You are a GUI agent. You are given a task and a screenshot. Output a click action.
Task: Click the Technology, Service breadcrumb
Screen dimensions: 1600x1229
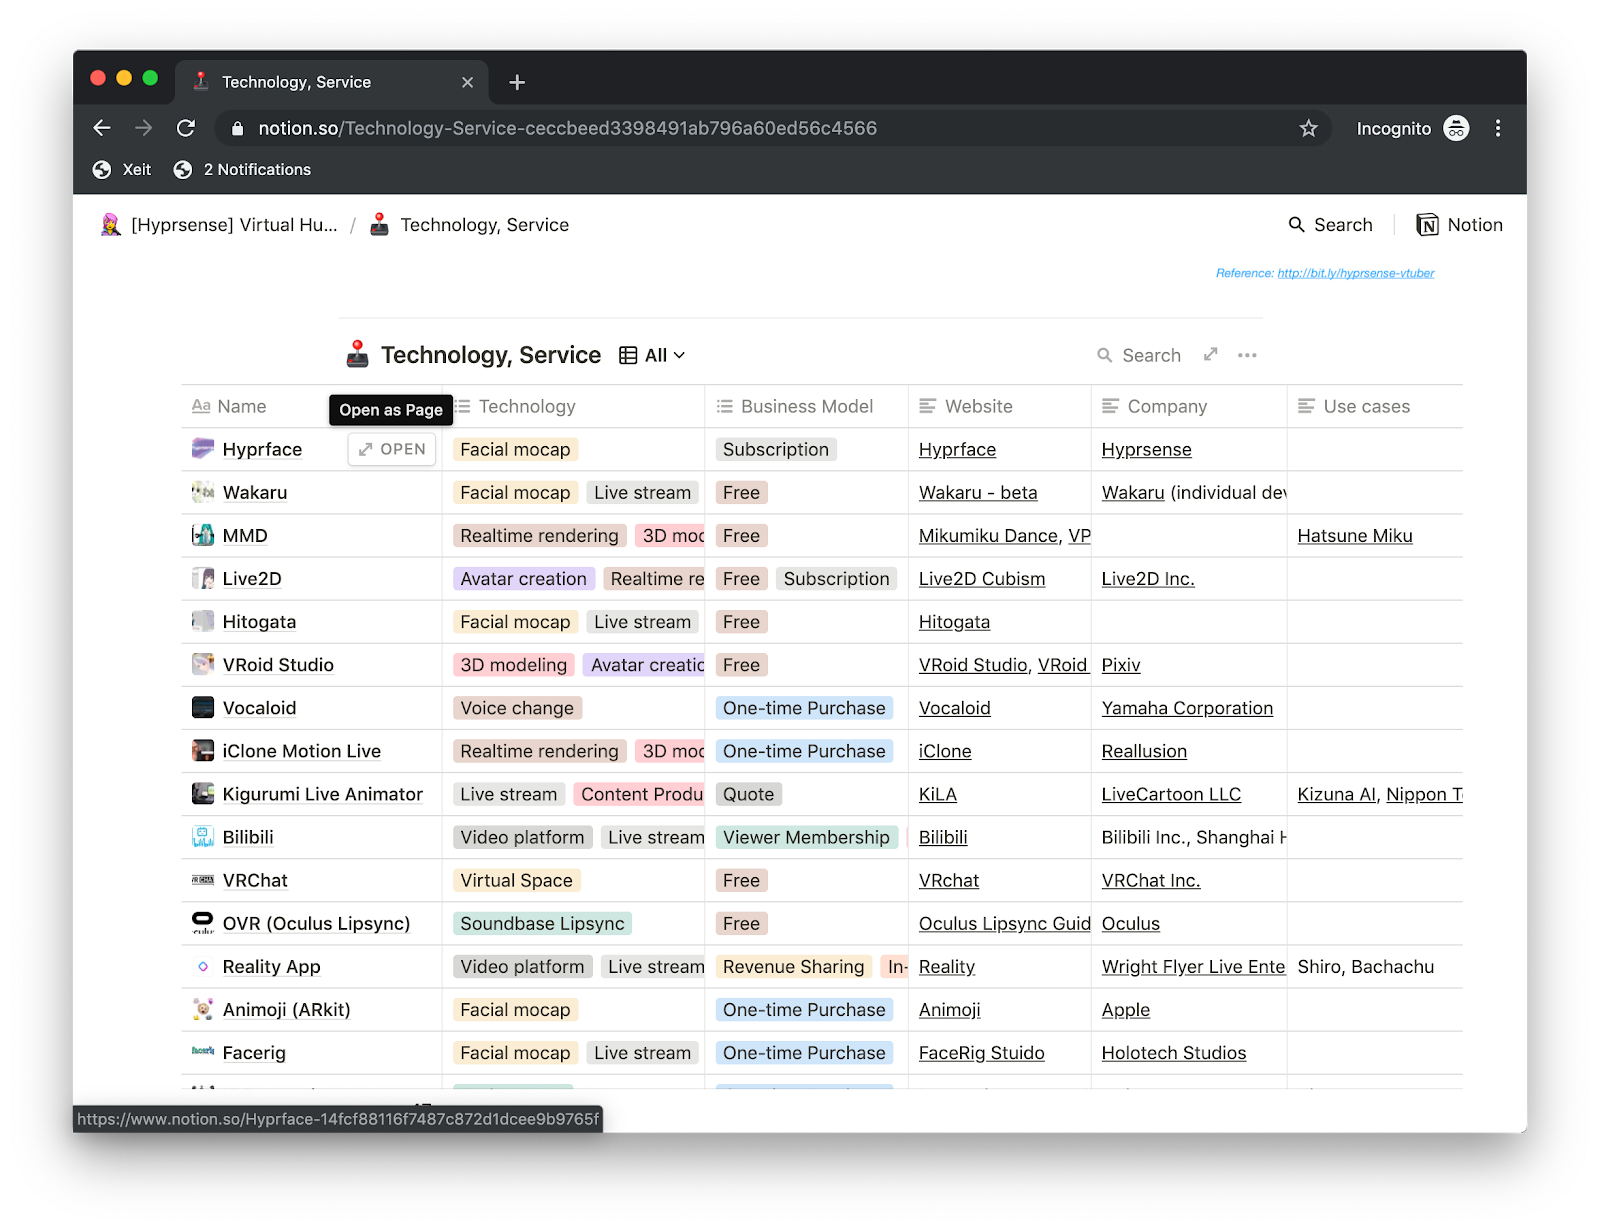coord(470,225)
